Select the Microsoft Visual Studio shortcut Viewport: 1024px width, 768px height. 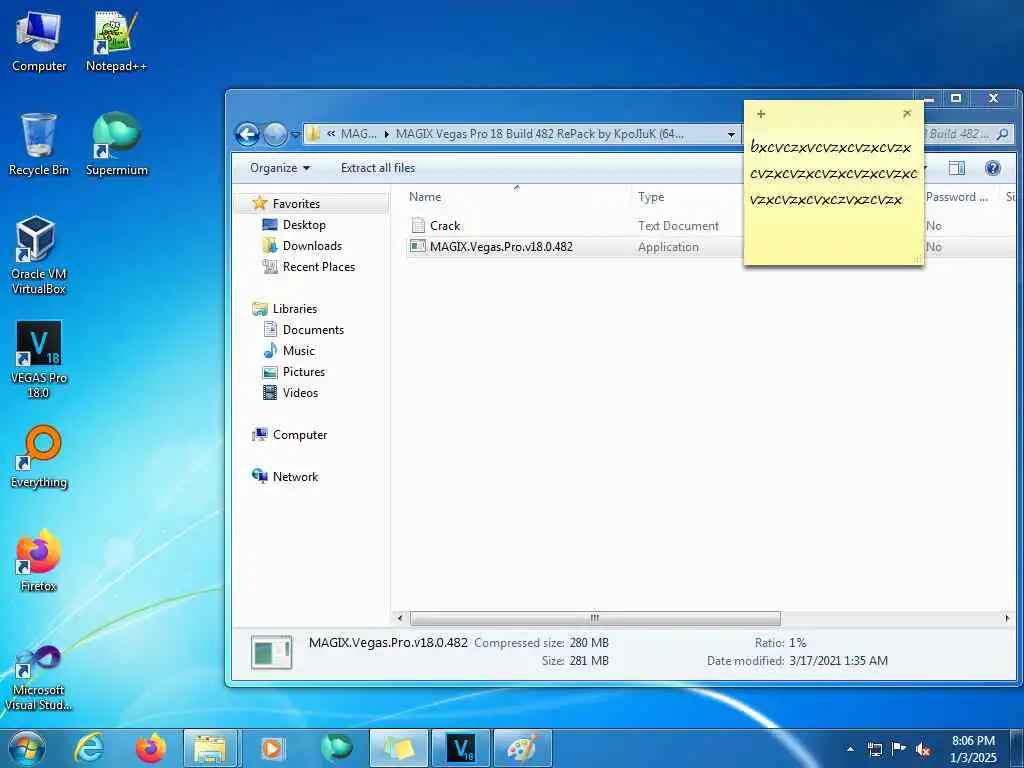(39, 678)
